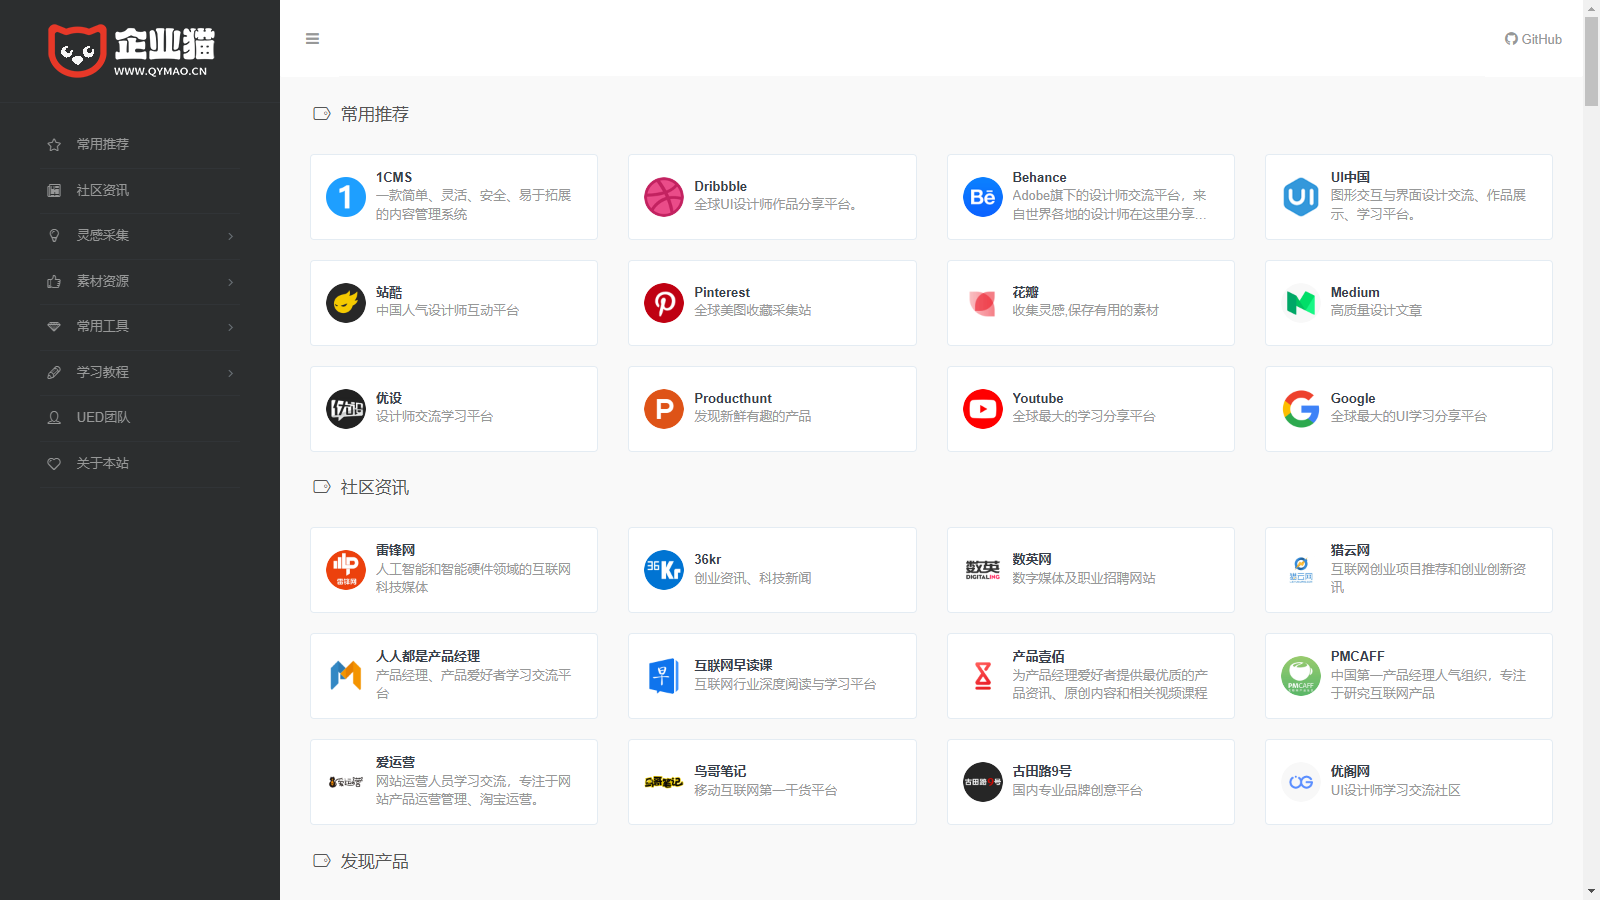This screenshot has width=1600, height=900.
Task: Open the Pinterest card title
Action: coord(722,292)
